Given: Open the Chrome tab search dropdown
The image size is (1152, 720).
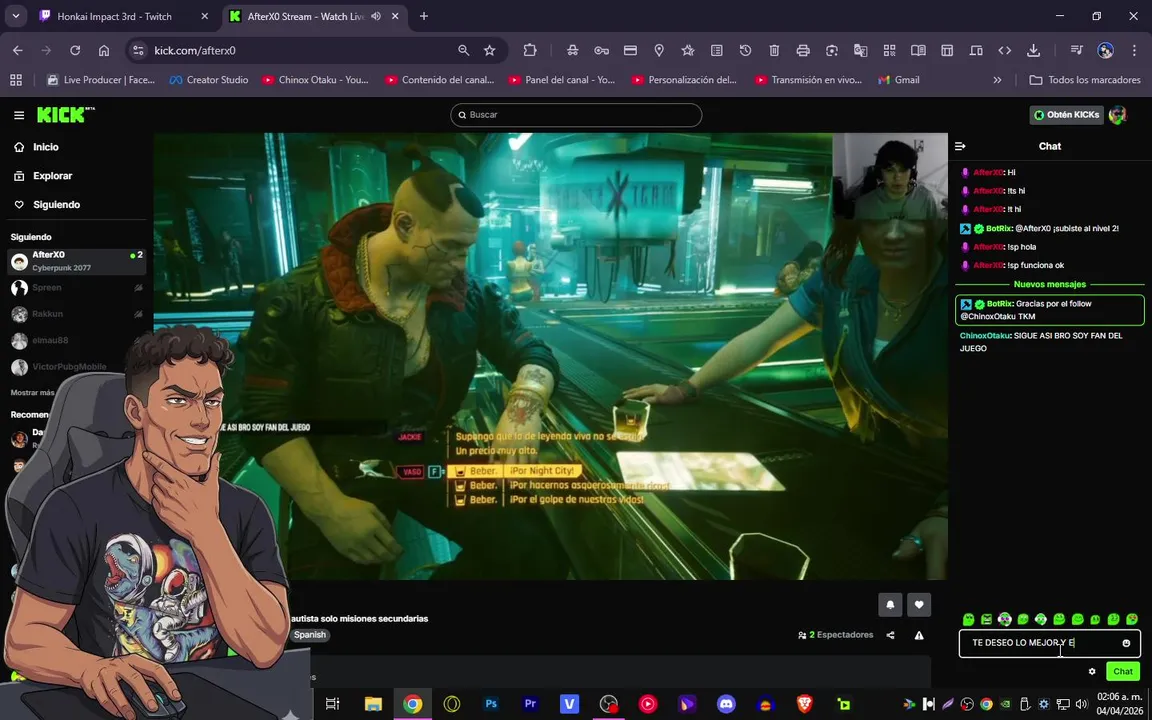Looking at the screenshot, I should 15,16.
